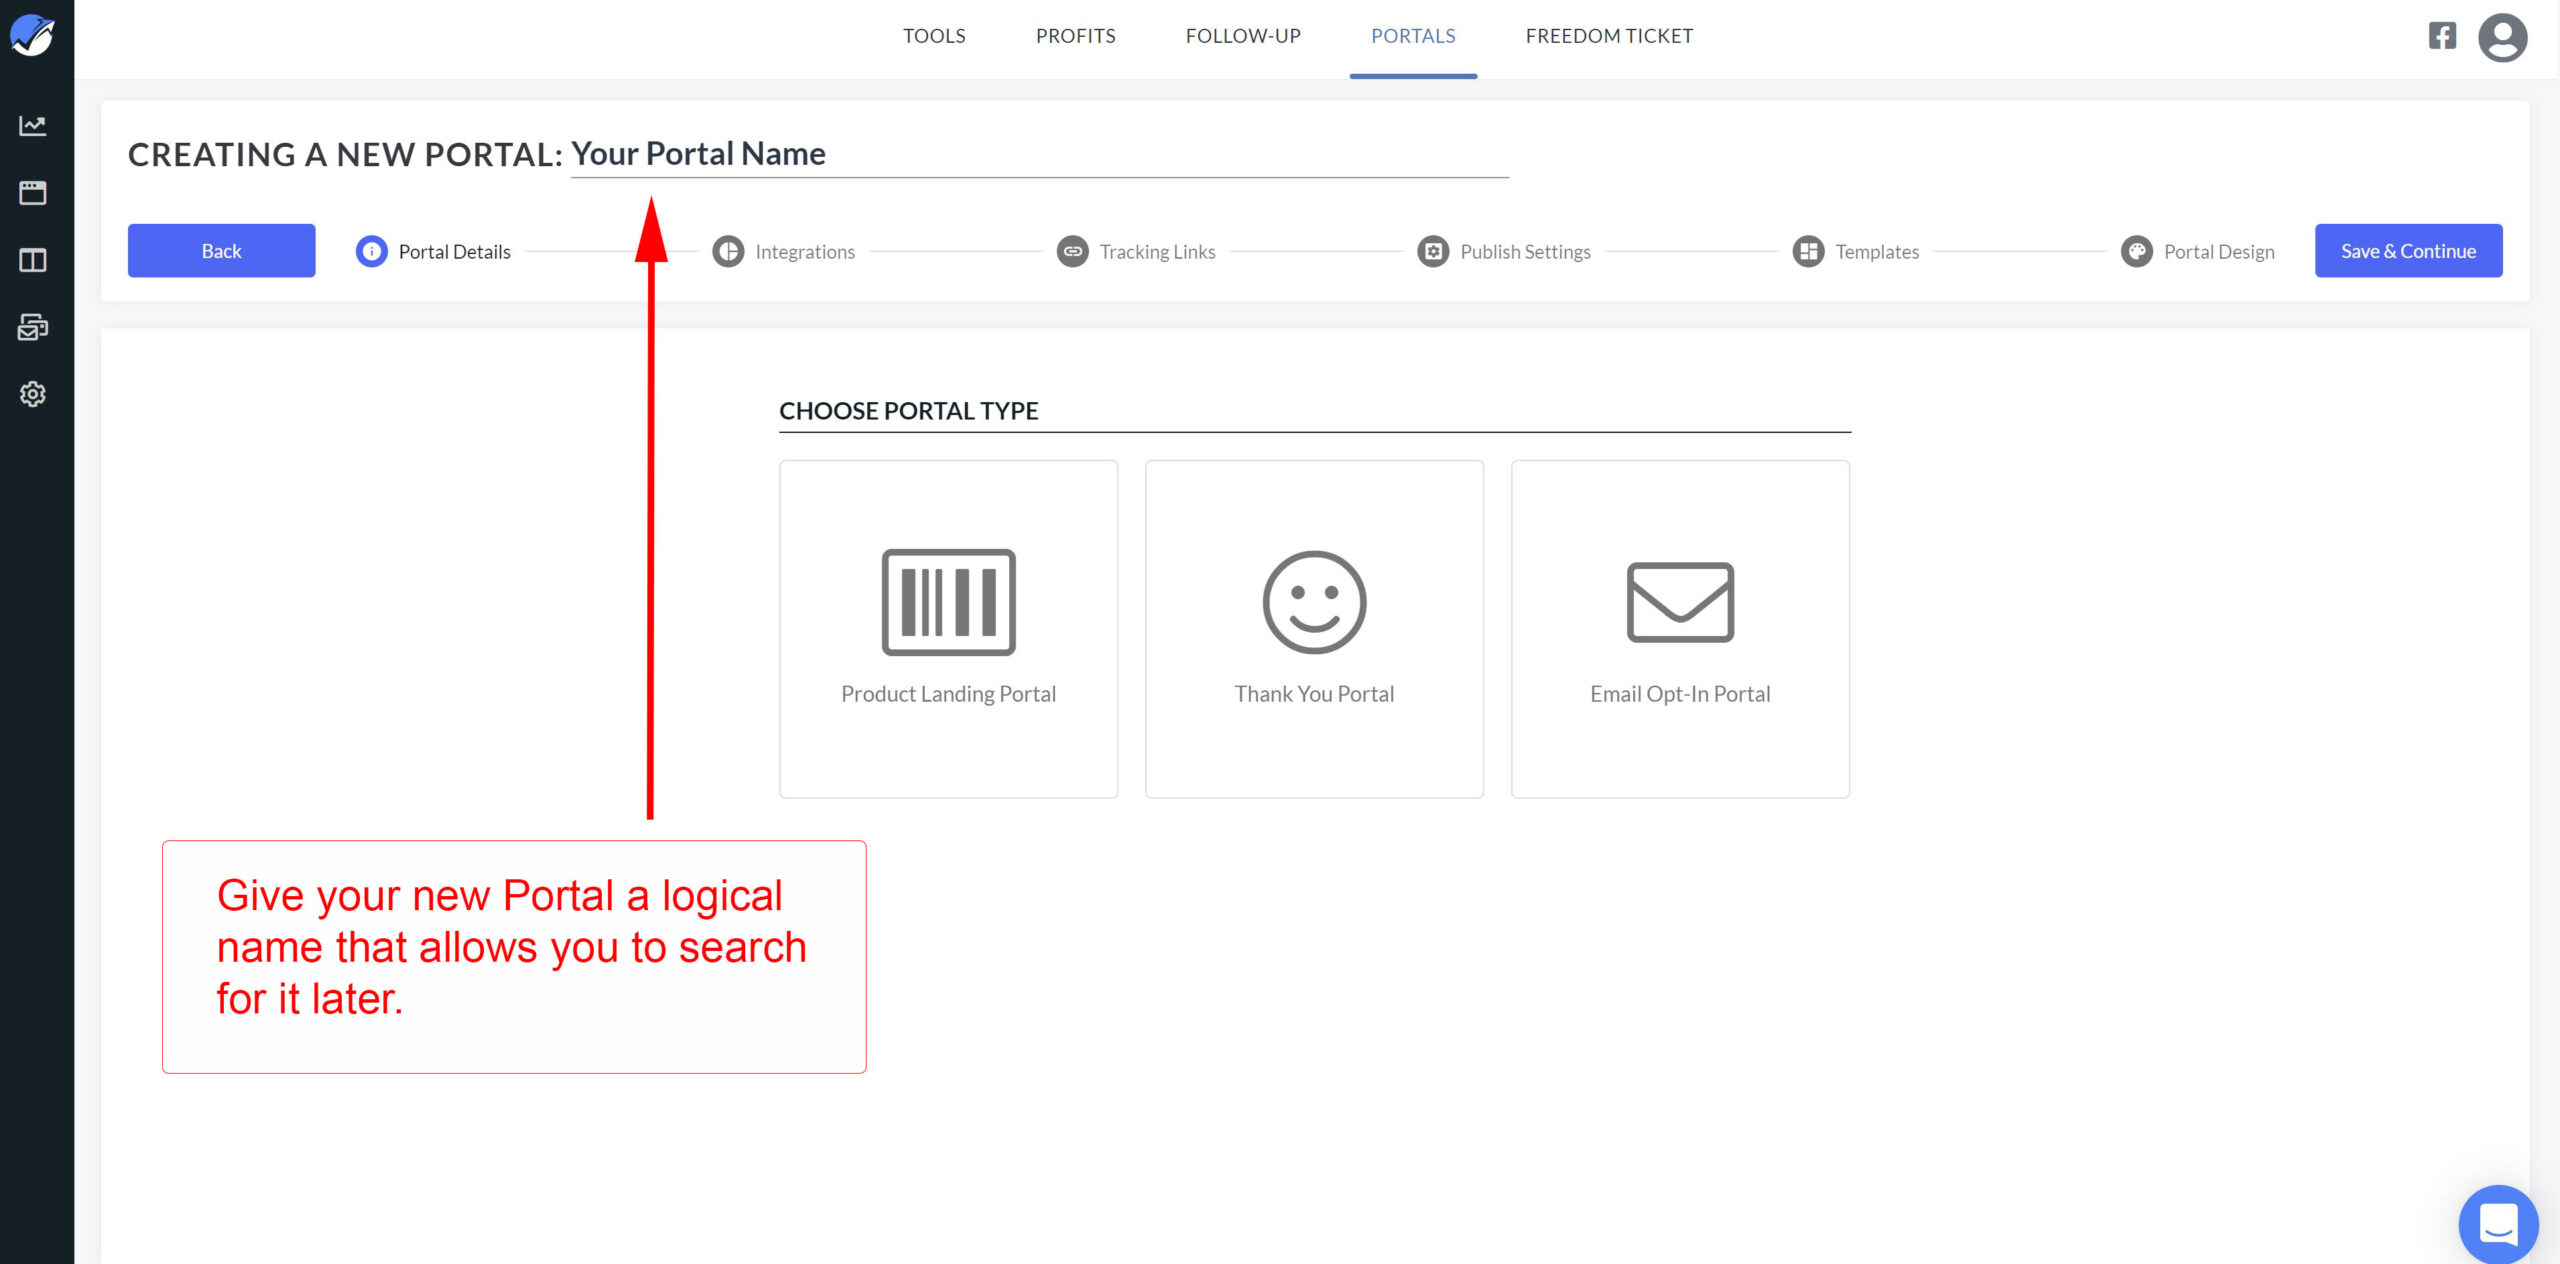Screen dimensions: 2560x1264
Task: Click the analytics chart sidebar icon
Action: tap(33, 125)
